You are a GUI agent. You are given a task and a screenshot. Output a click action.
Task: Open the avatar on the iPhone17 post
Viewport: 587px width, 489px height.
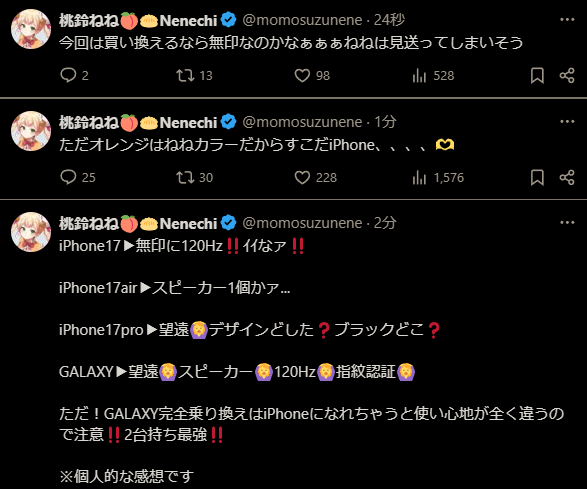pyautogui.click(x=31, y=232)
